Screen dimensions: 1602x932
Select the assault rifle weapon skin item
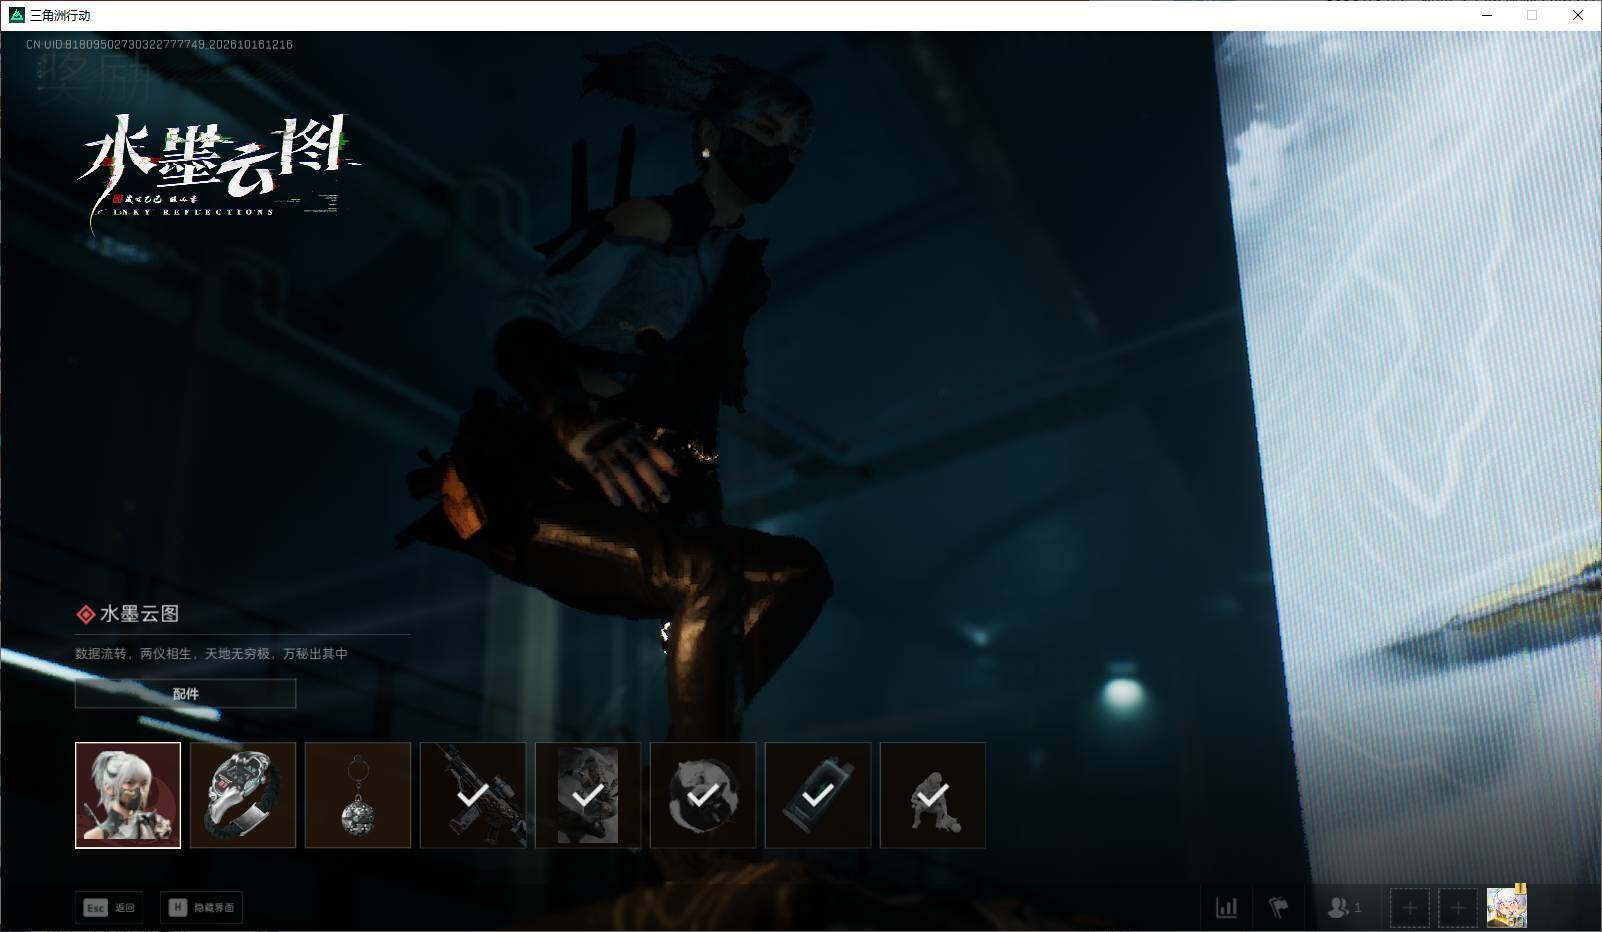point(473,795)
